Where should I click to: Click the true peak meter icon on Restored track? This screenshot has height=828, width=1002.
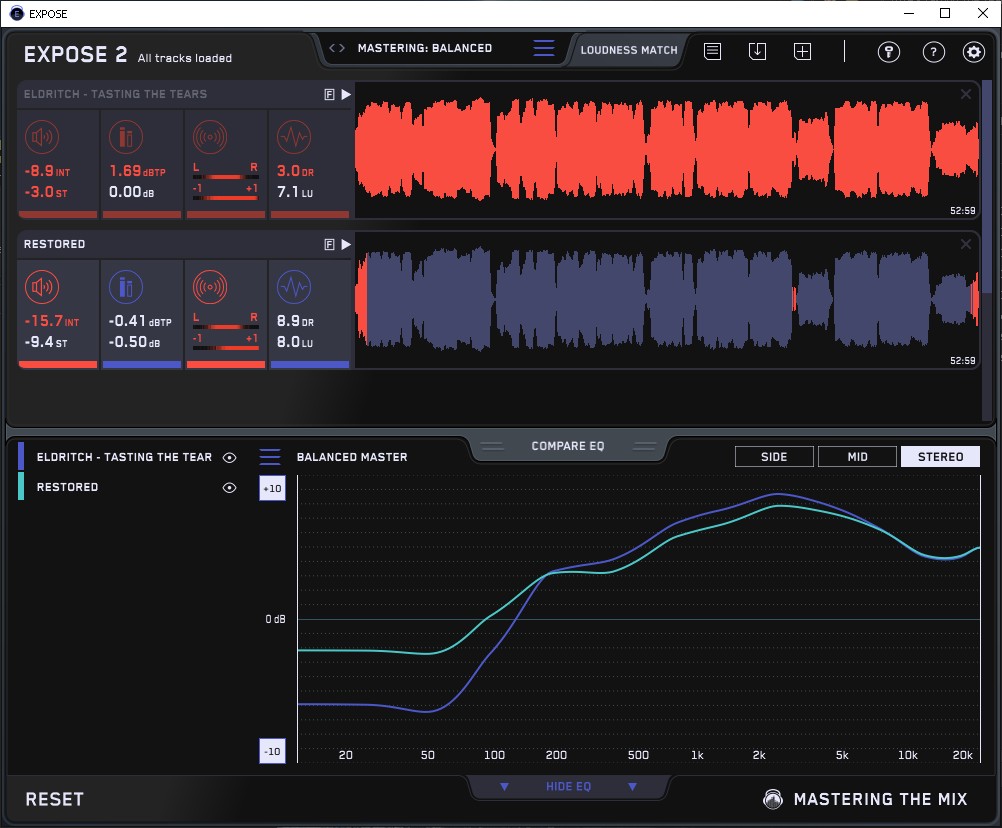coord(125,288)
